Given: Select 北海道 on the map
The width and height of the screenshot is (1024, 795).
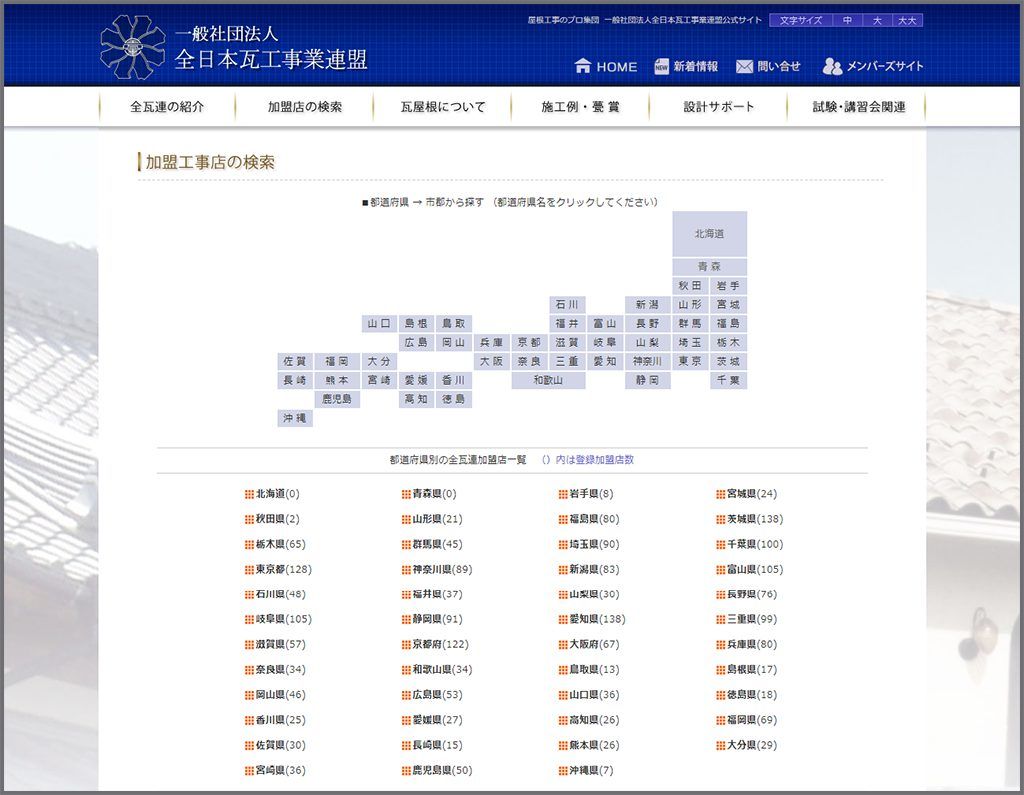Looking at the screenshot, I should 709,233.
